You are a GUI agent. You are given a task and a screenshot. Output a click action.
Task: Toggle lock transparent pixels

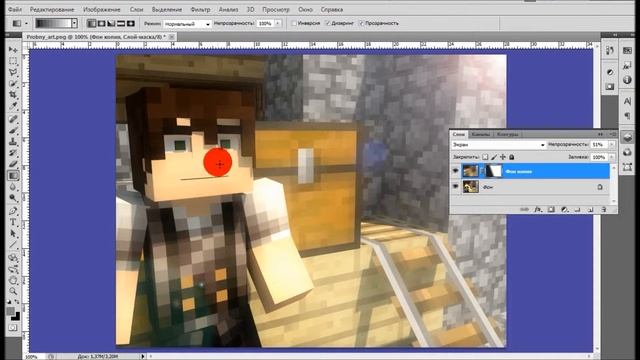[x=485, y=157]
